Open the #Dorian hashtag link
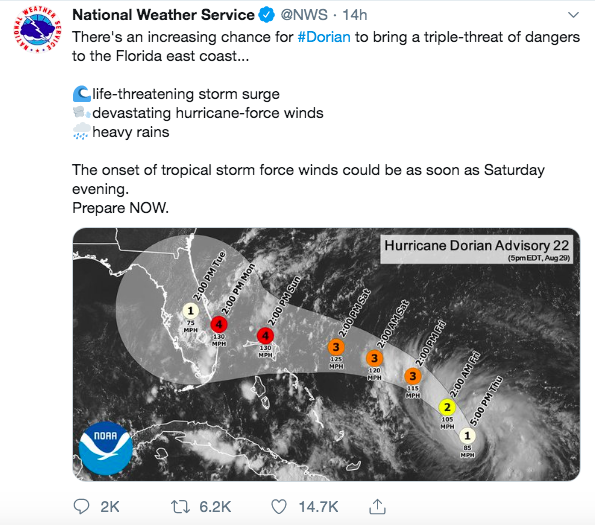Image resolution: width=595 pixels, height=525 pixels. 324,37
